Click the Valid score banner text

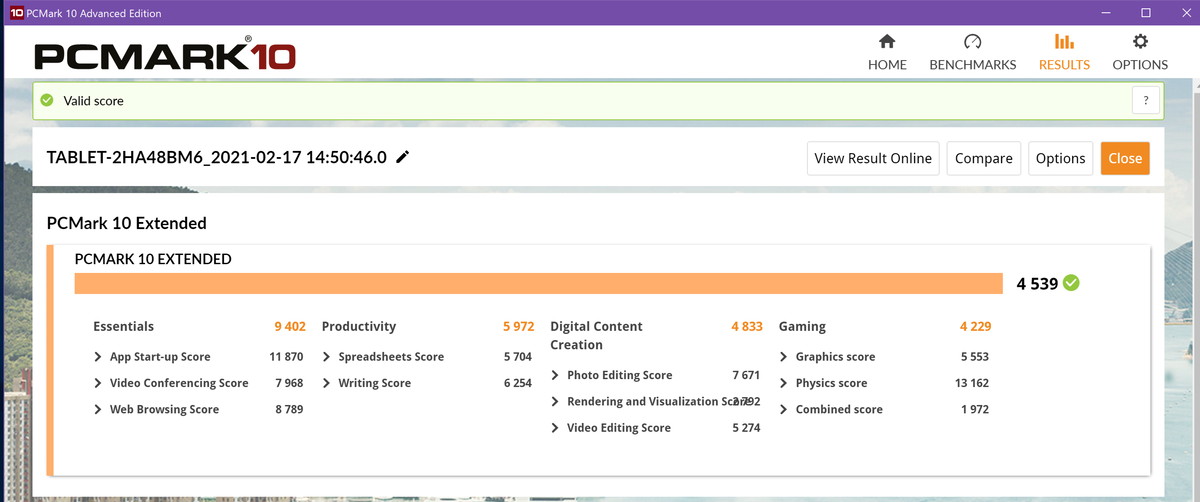tap(94, 101)
